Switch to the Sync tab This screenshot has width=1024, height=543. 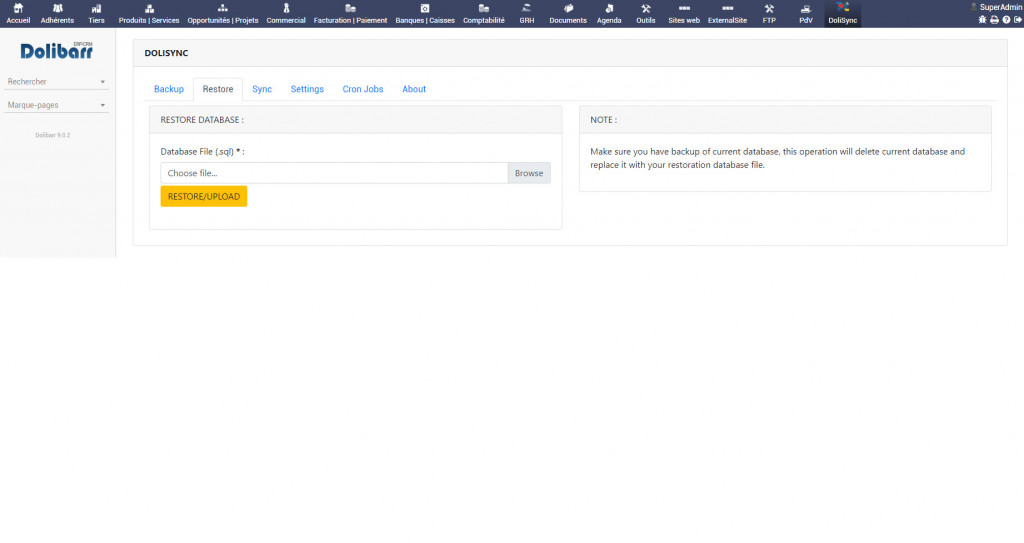click(x=262, y=89)
